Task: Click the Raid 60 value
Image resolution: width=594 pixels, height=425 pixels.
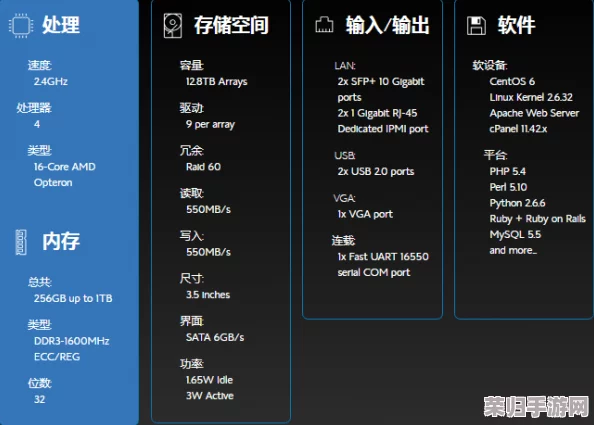Action: [203, 167]
